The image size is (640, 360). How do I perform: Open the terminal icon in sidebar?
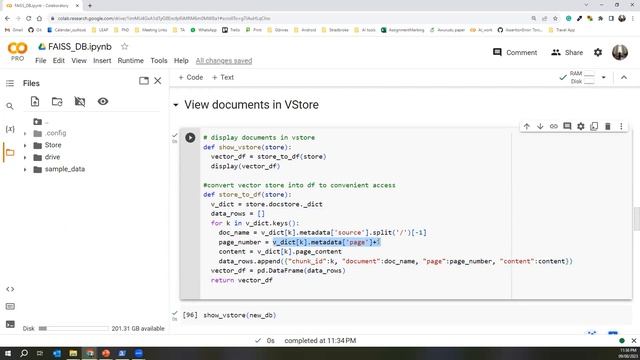10,324
